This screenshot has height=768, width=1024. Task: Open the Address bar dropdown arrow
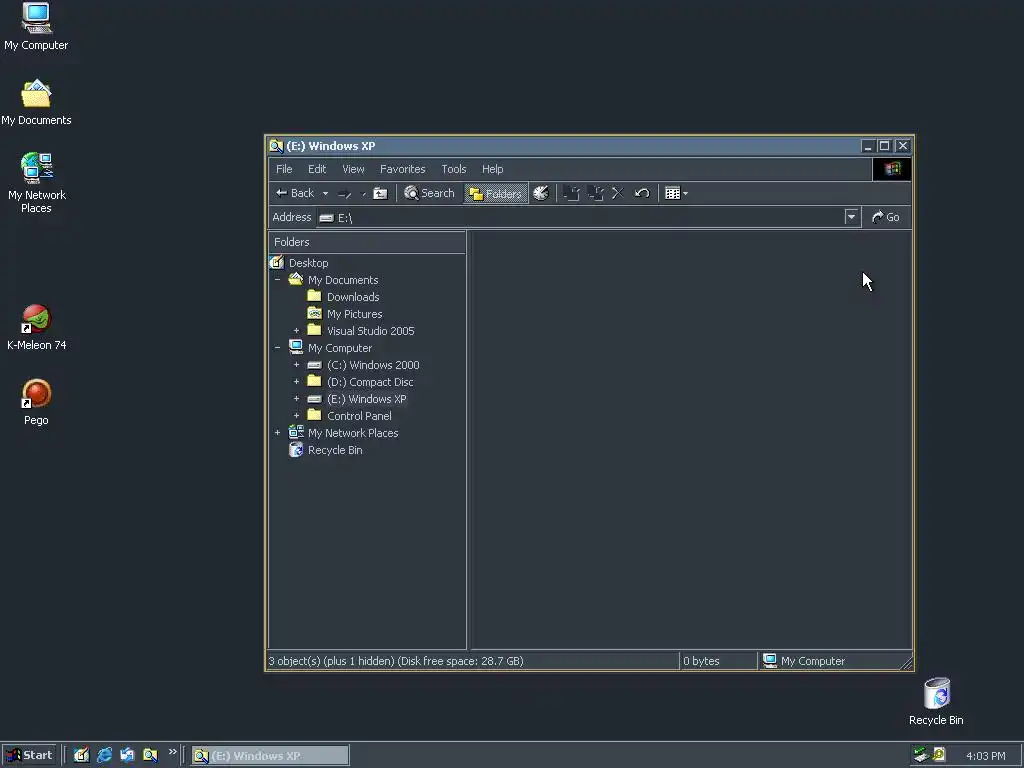(x=851, y=217)
